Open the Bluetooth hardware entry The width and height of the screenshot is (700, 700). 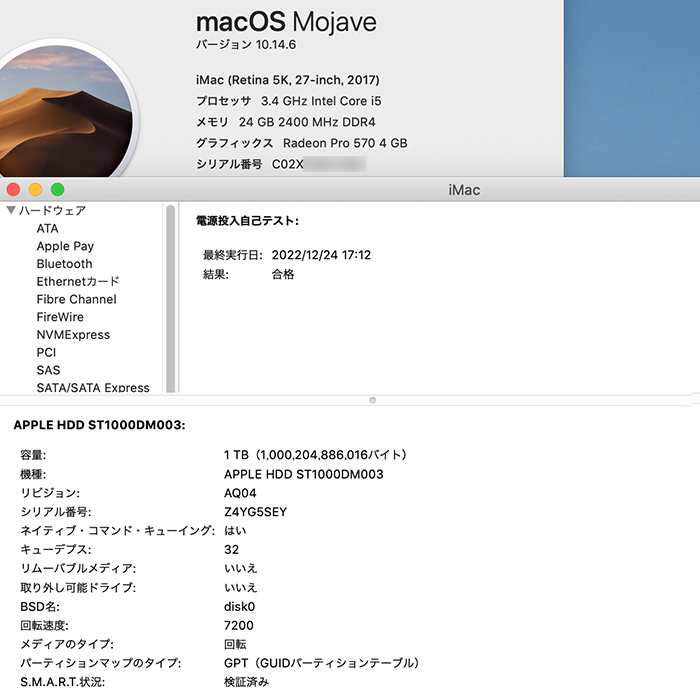[64, 264]
